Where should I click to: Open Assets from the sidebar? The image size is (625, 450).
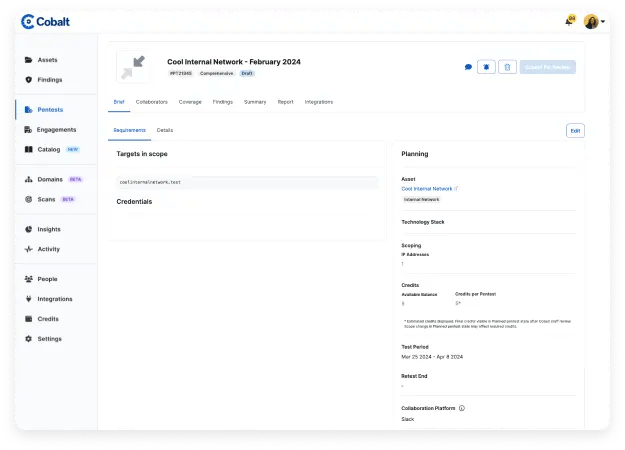pyautogui.click(x=47, y=60)
